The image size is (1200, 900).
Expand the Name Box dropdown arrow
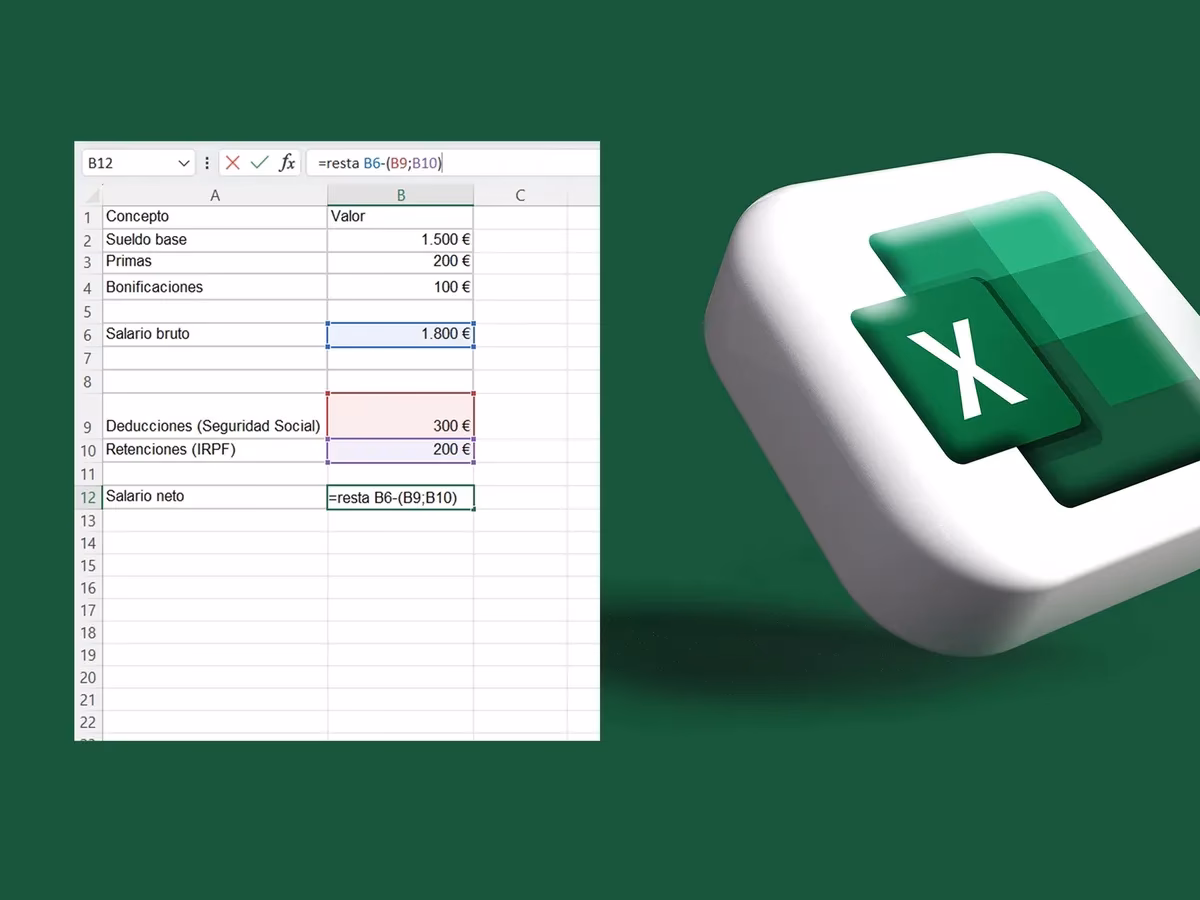pyautogui.click(x=184, y=163)
